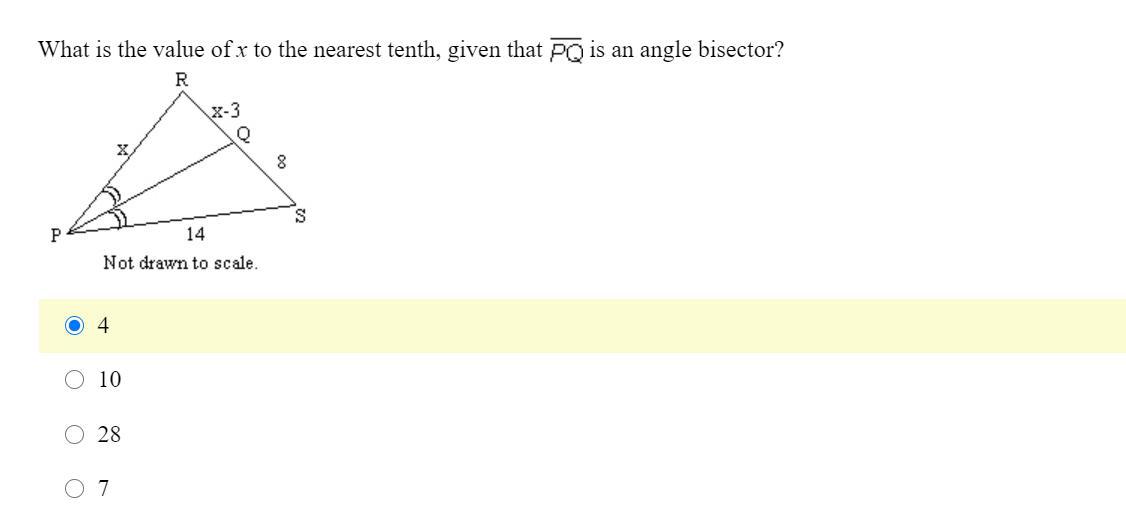Screen dimensions: 1126x520
Task: Click the answer label text "4"
Action: 104,326
